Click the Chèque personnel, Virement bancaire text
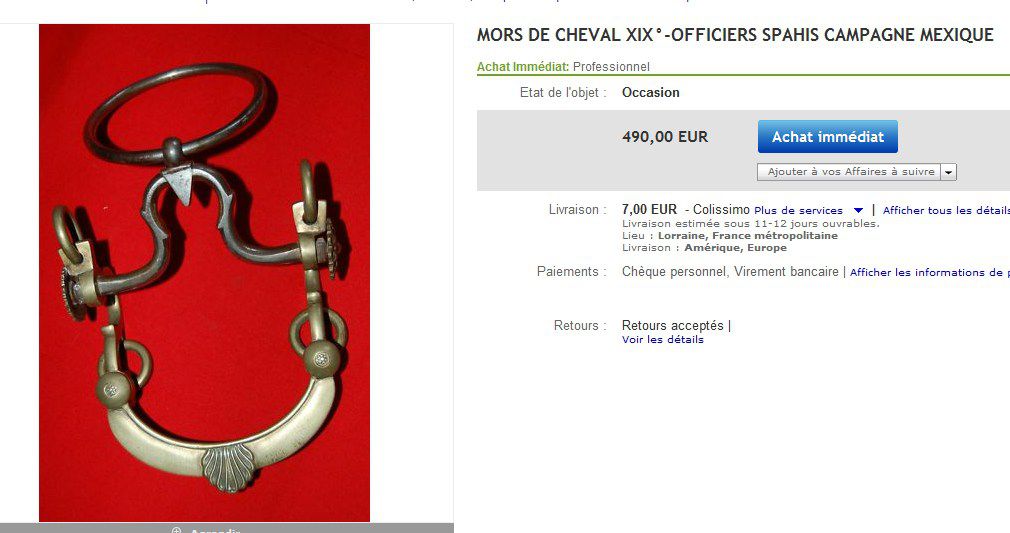Viewport: 1010px width, 533px height. point(730,271)
